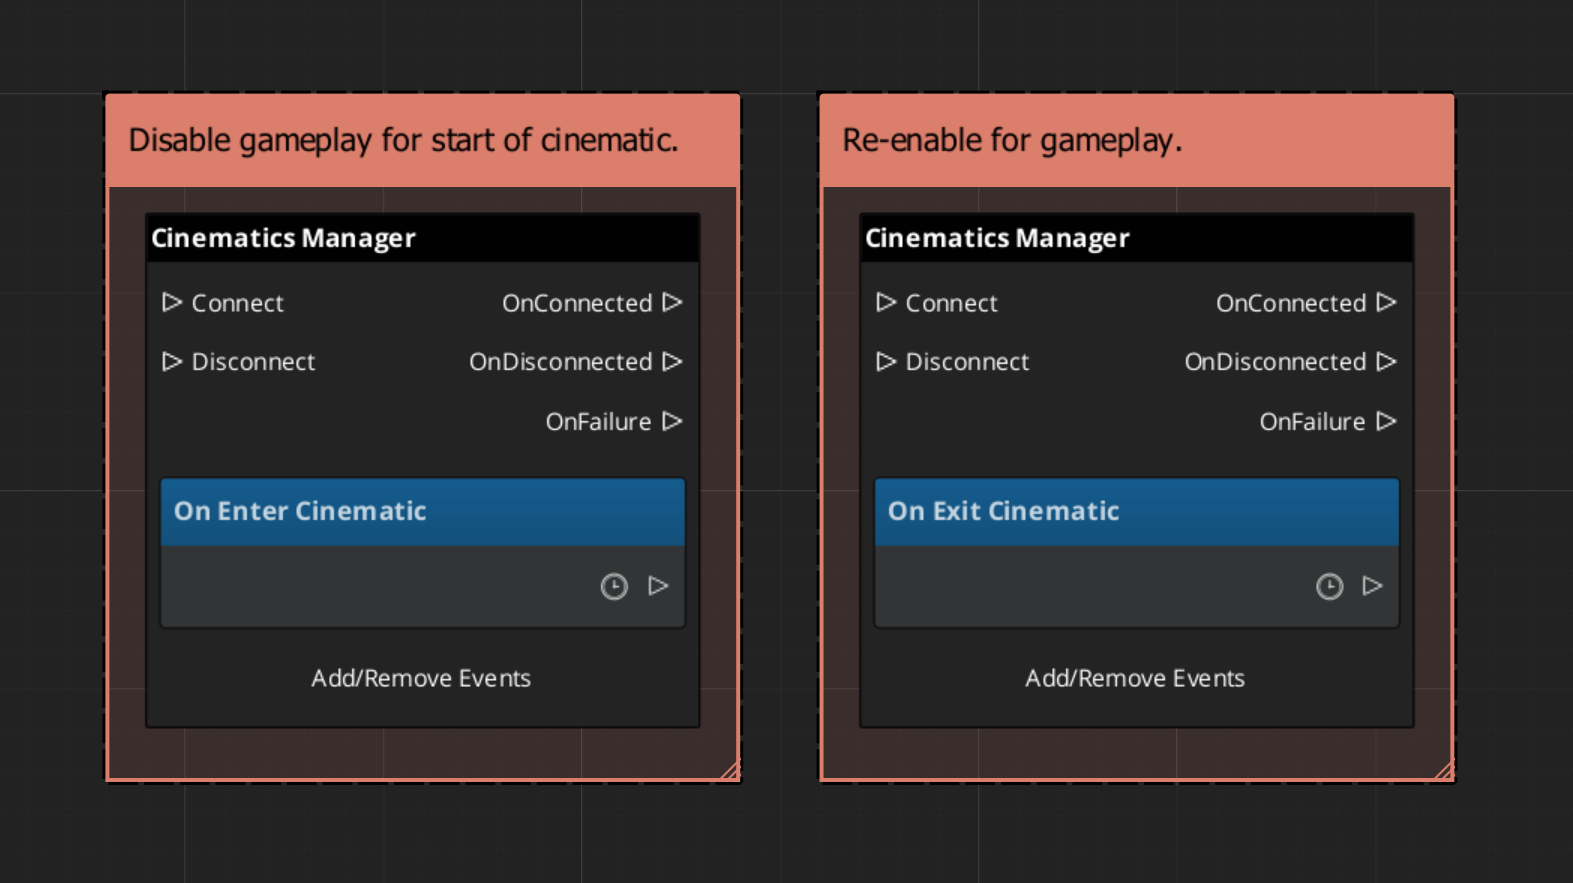The width and height of the screenshot is (1573, 883).
Task: Select the On Exit Cinematic event header
Action: coord(1136,511)
